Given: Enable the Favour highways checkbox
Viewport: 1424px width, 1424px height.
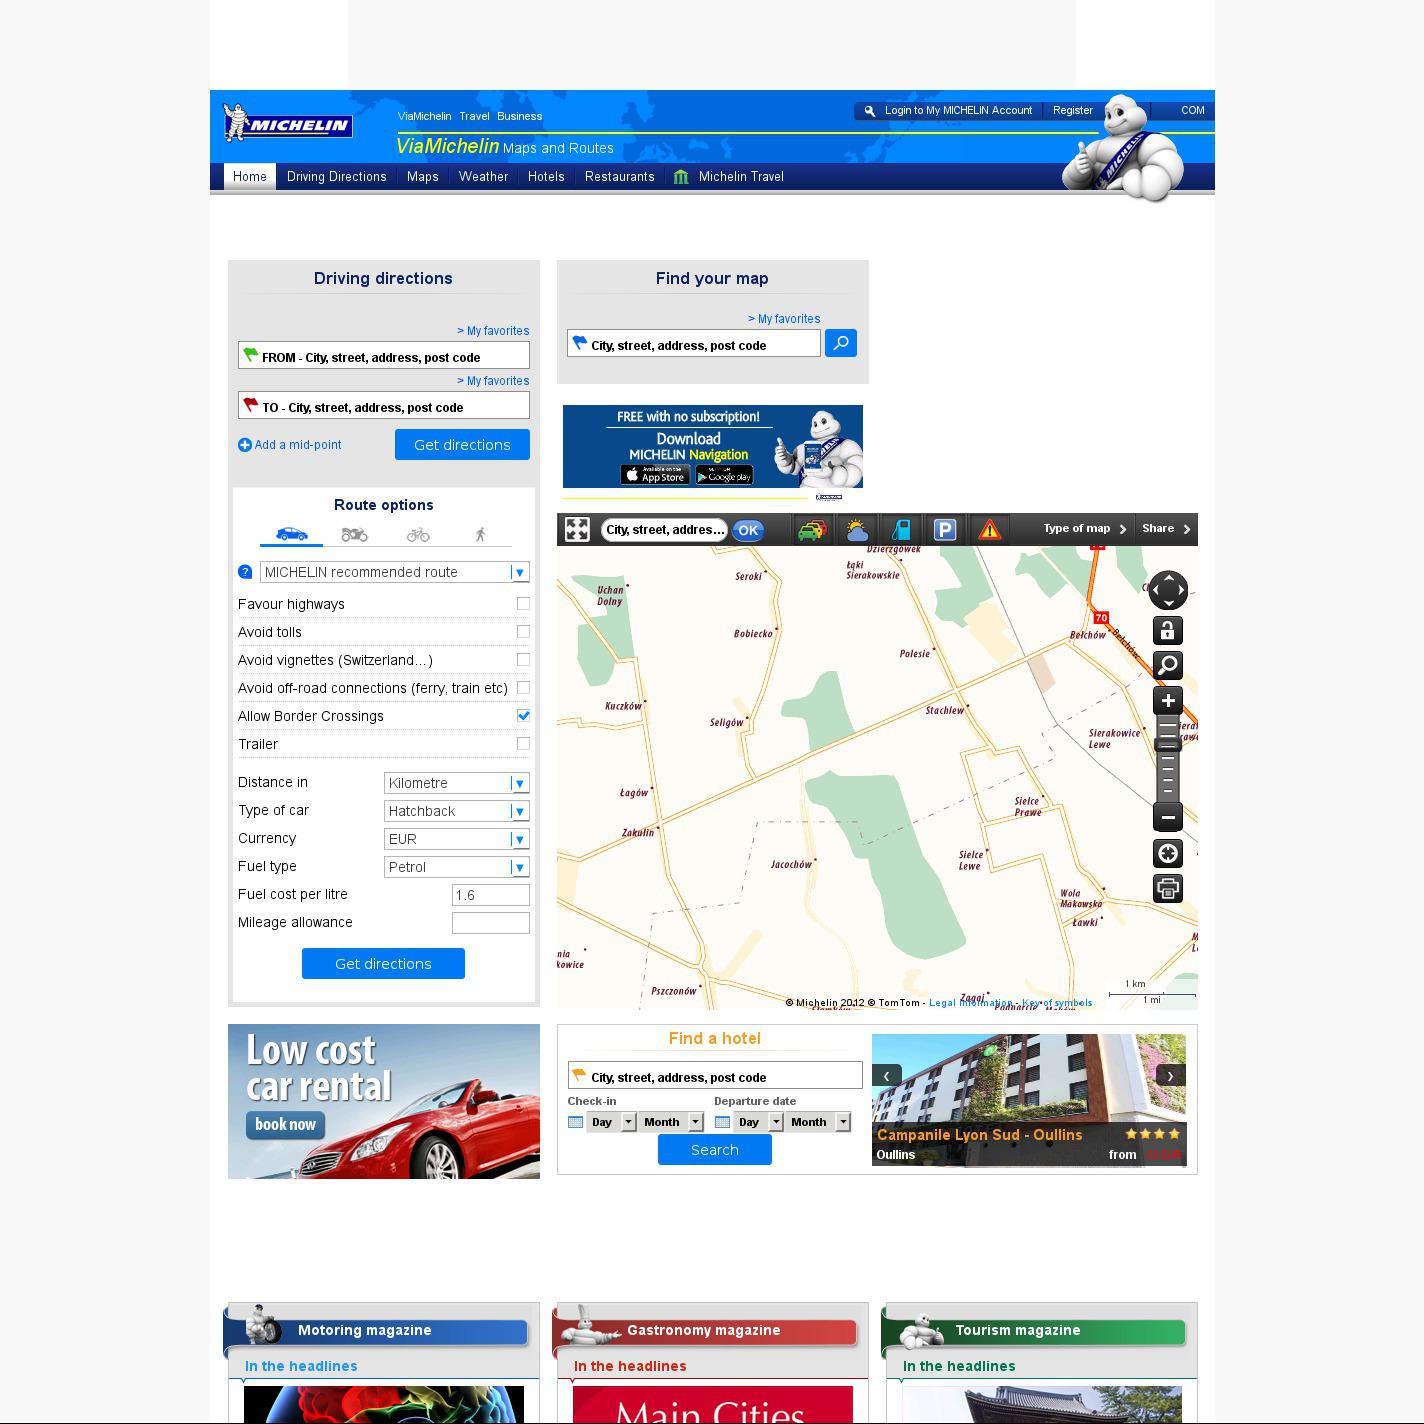Looking at the screenshot, I should [523, 604].
